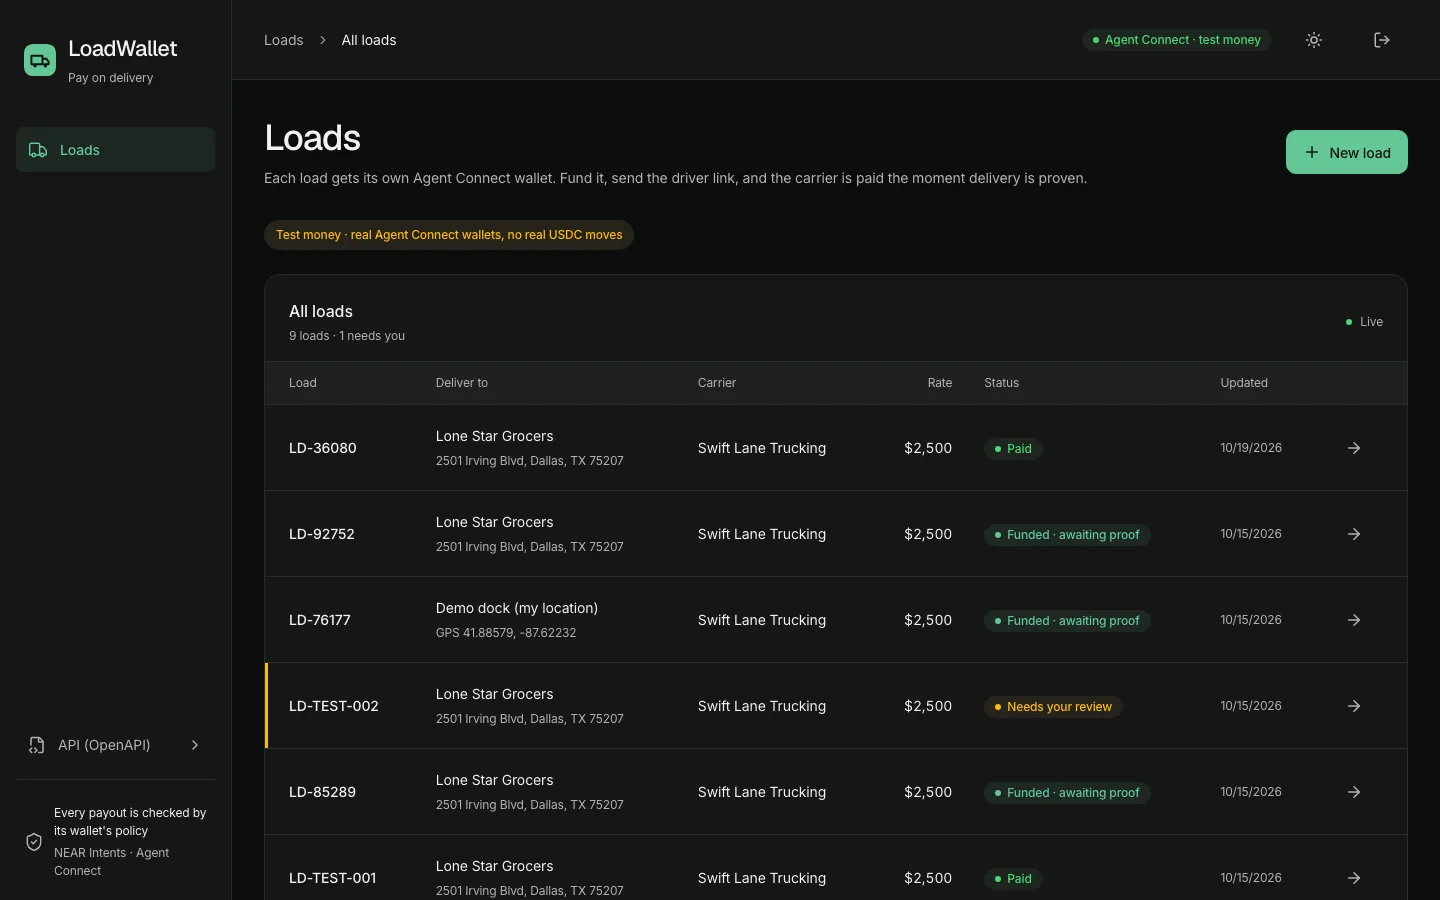Click the Funded awaiting proof status of LD-92752

pyautogui.click(x=1067, y=535)
